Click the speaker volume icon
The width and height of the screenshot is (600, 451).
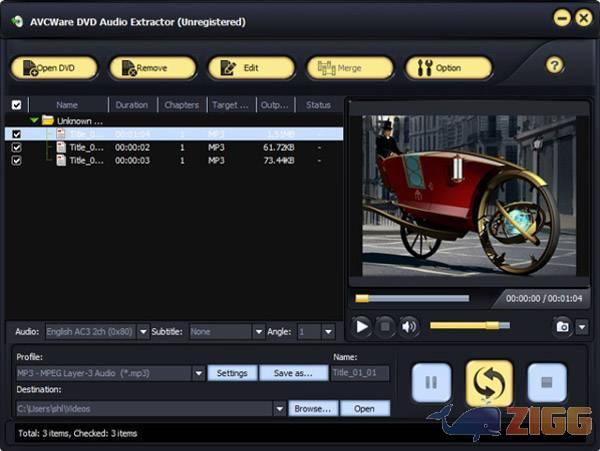click(x=408, y=326)
